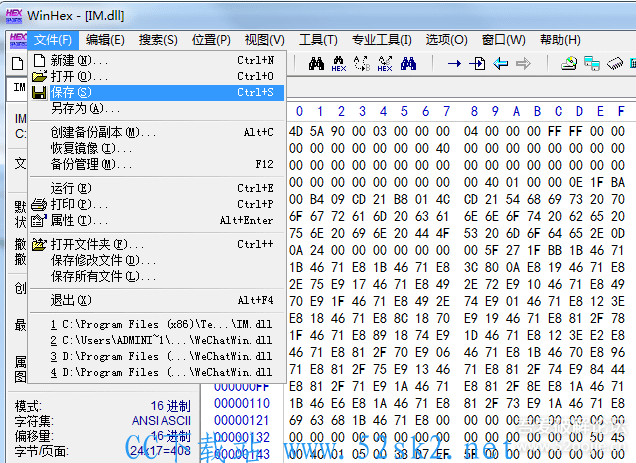This screenshot has height=463, width=636.
Task: Click the blank page icon beside 新建
Action: click(x=39, y=60)
